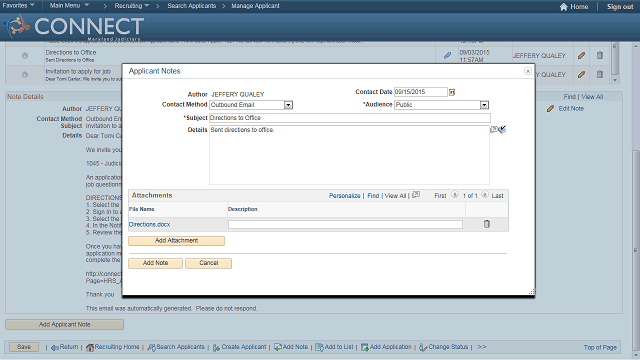Click Find in the Attachments grid
The width and height of the screenshot is (640, 360).
click(x=373, y=196)
